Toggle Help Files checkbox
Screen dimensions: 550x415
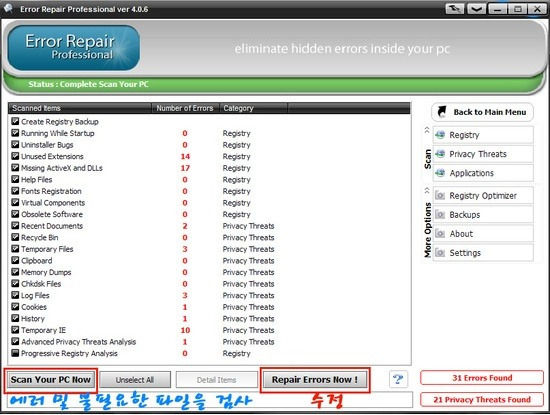pyautogui.click(x=15, y=179)
